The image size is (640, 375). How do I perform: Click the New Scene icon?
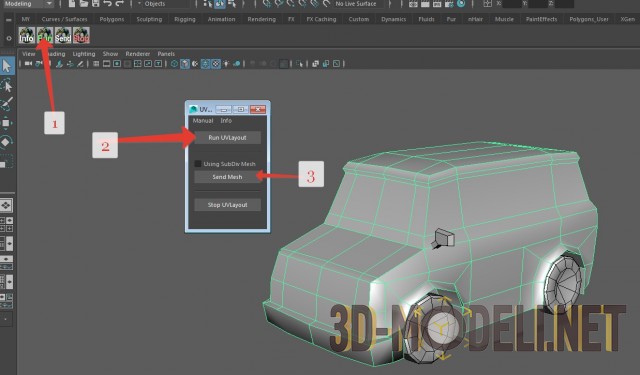(72, 4)
